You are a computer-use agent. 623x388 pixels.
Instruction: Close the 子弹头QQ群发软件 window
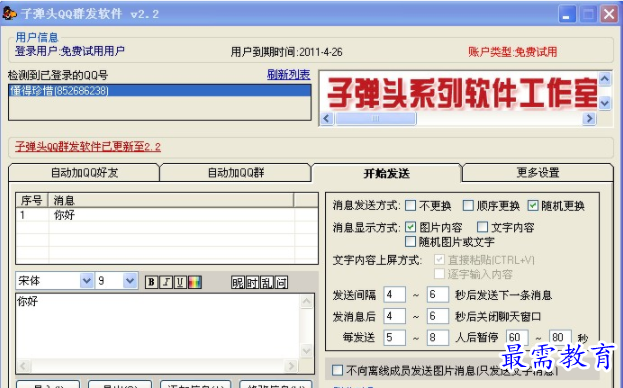(609, 15)
